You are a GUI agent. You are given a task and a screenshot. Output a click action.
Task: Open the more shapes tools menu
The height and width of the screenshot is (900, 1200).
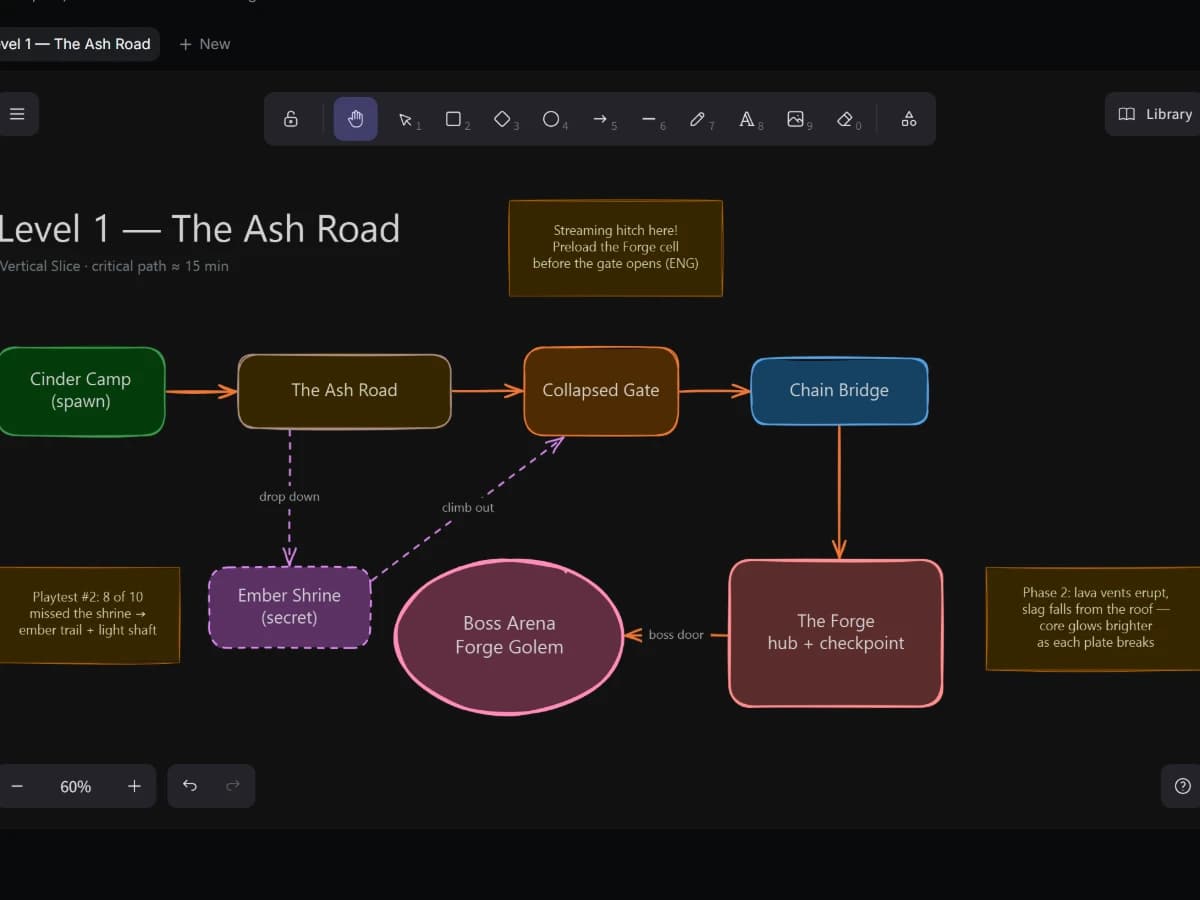909,119
